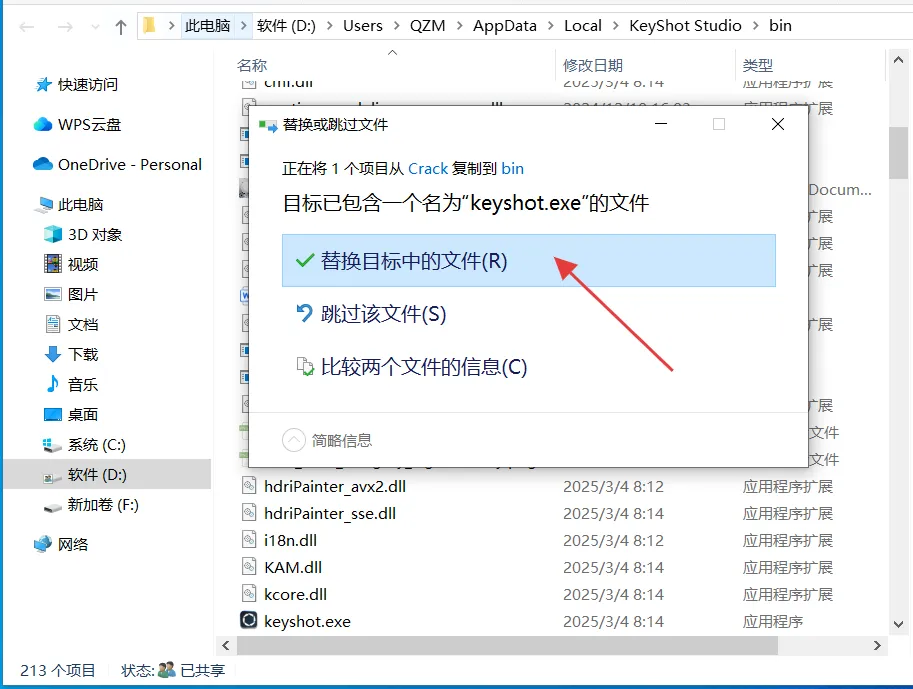Click QZM breadcrumb in address bar
This screenshot has height=689, width=913.
click(x=427, y=26)
